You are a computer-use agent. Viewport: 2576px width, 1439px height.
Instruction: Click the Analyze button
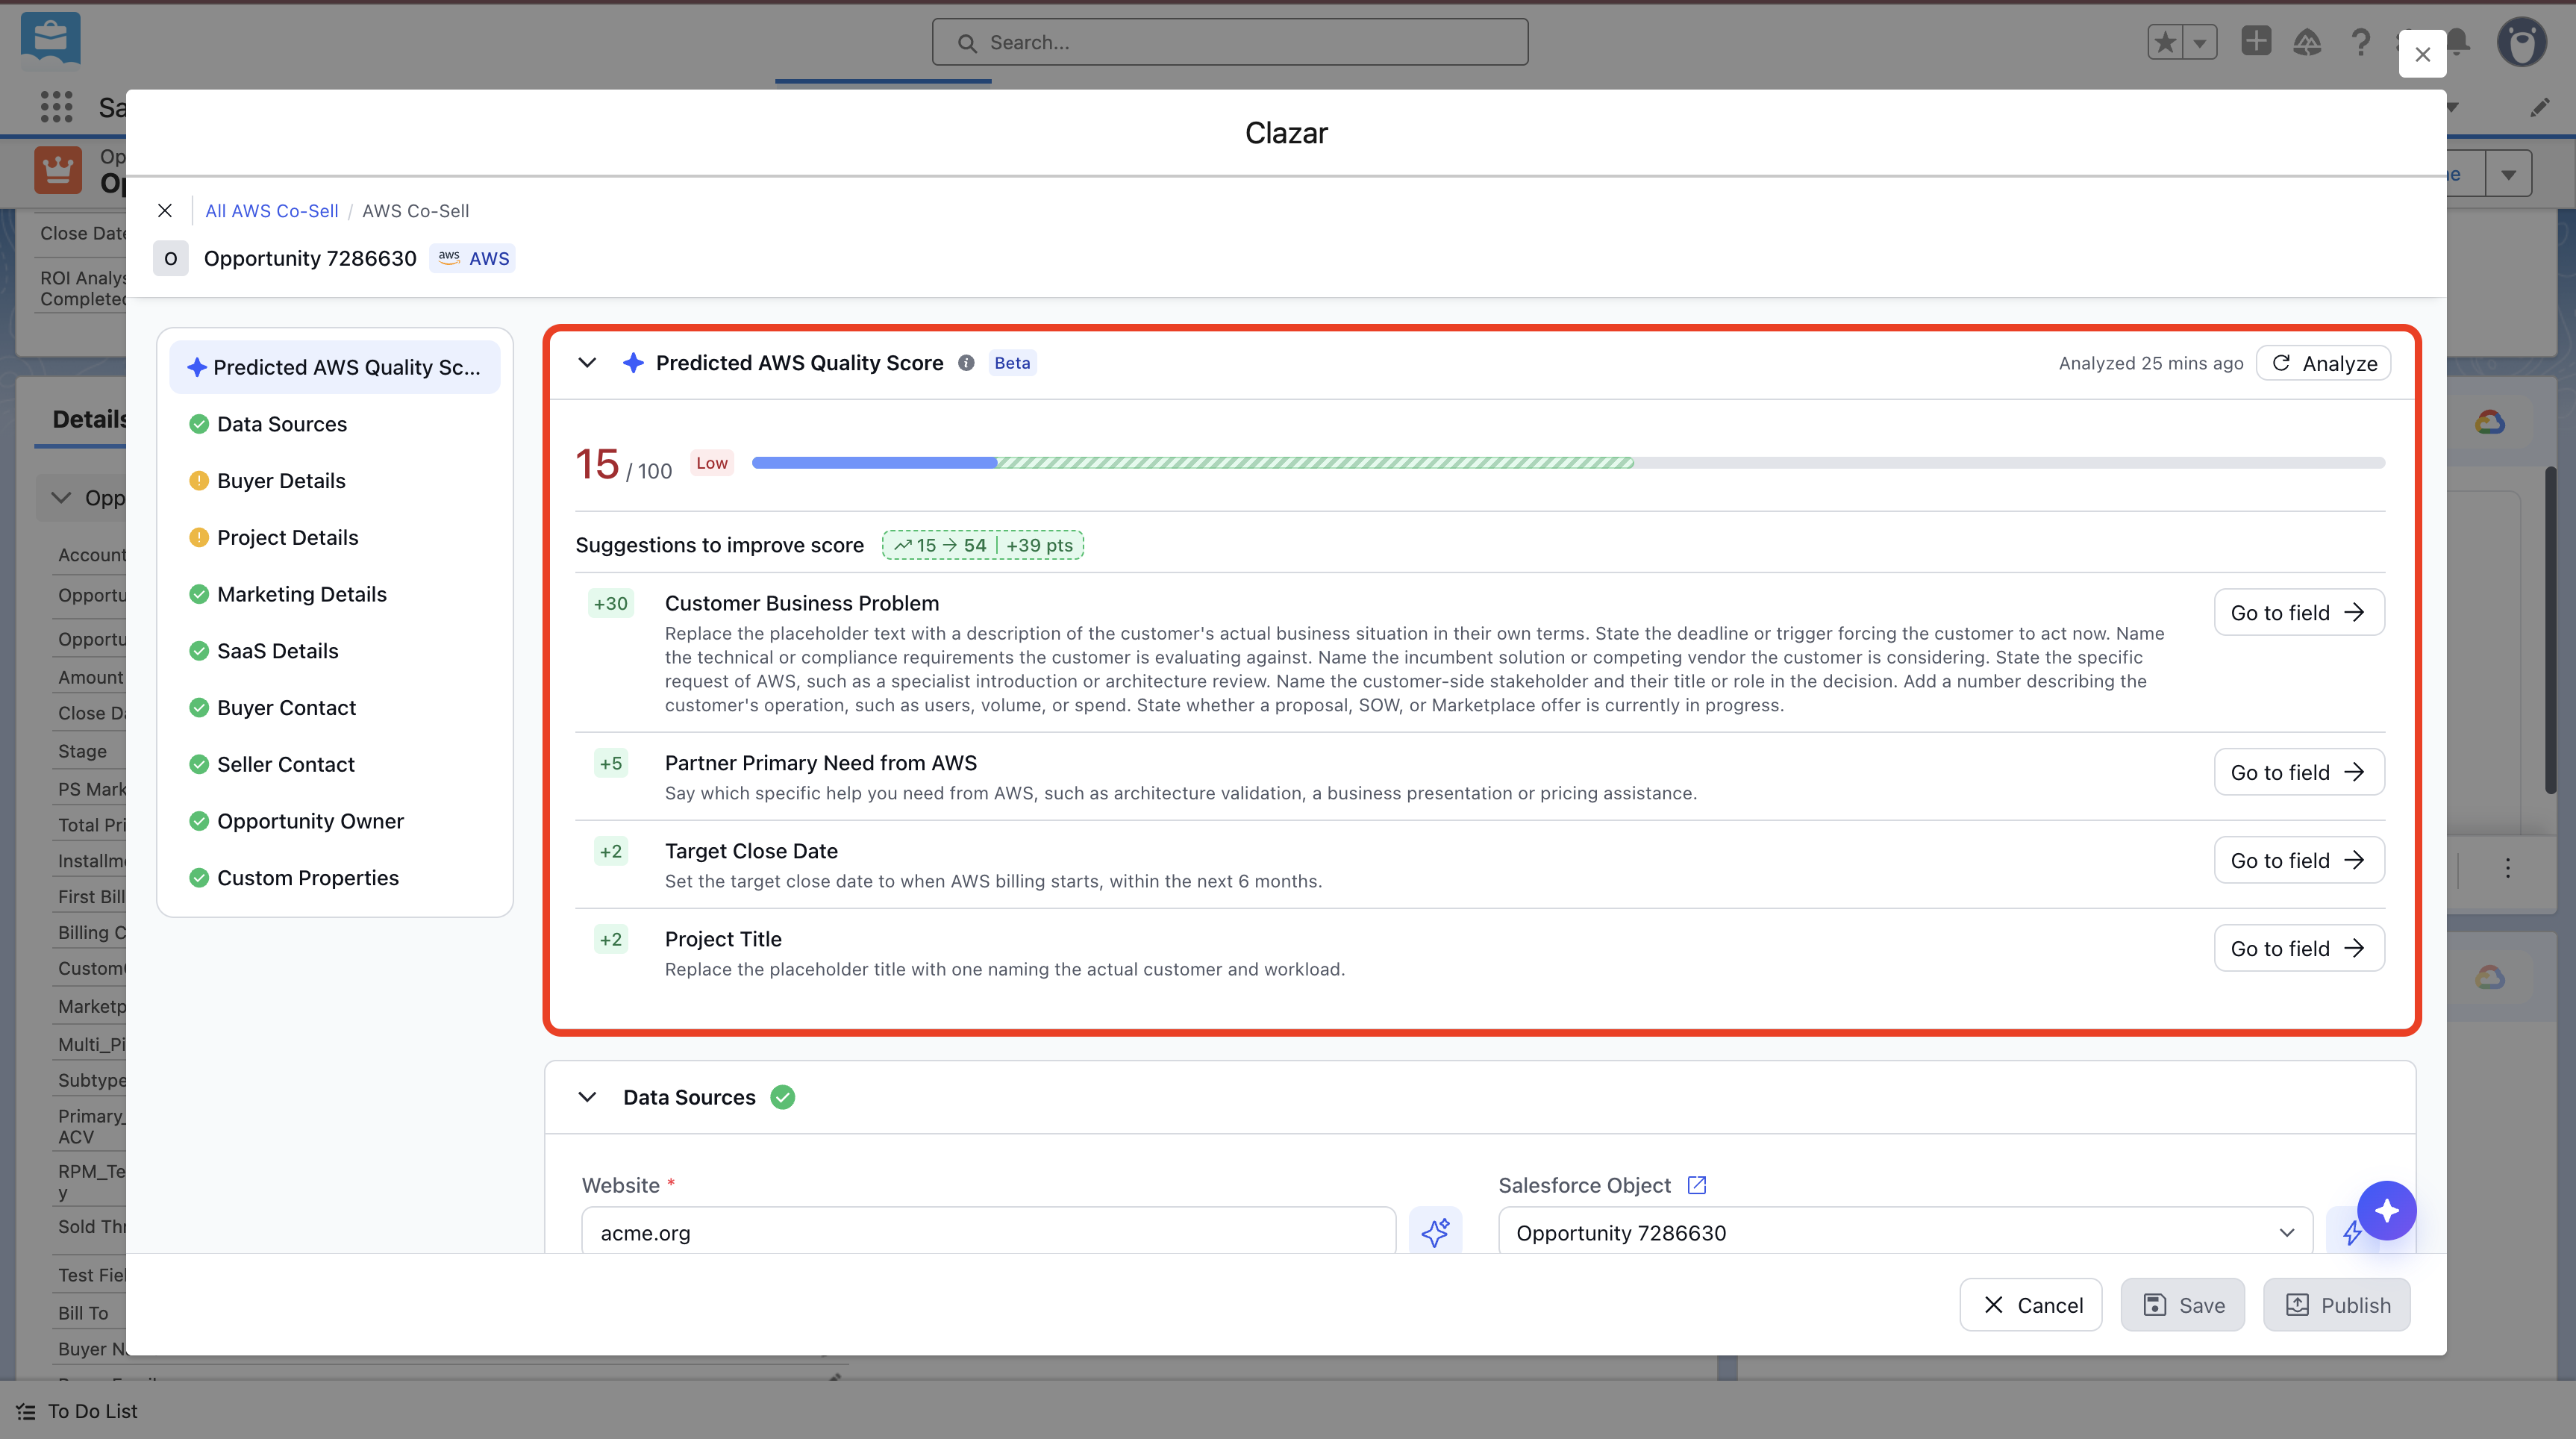(2323, 363)
